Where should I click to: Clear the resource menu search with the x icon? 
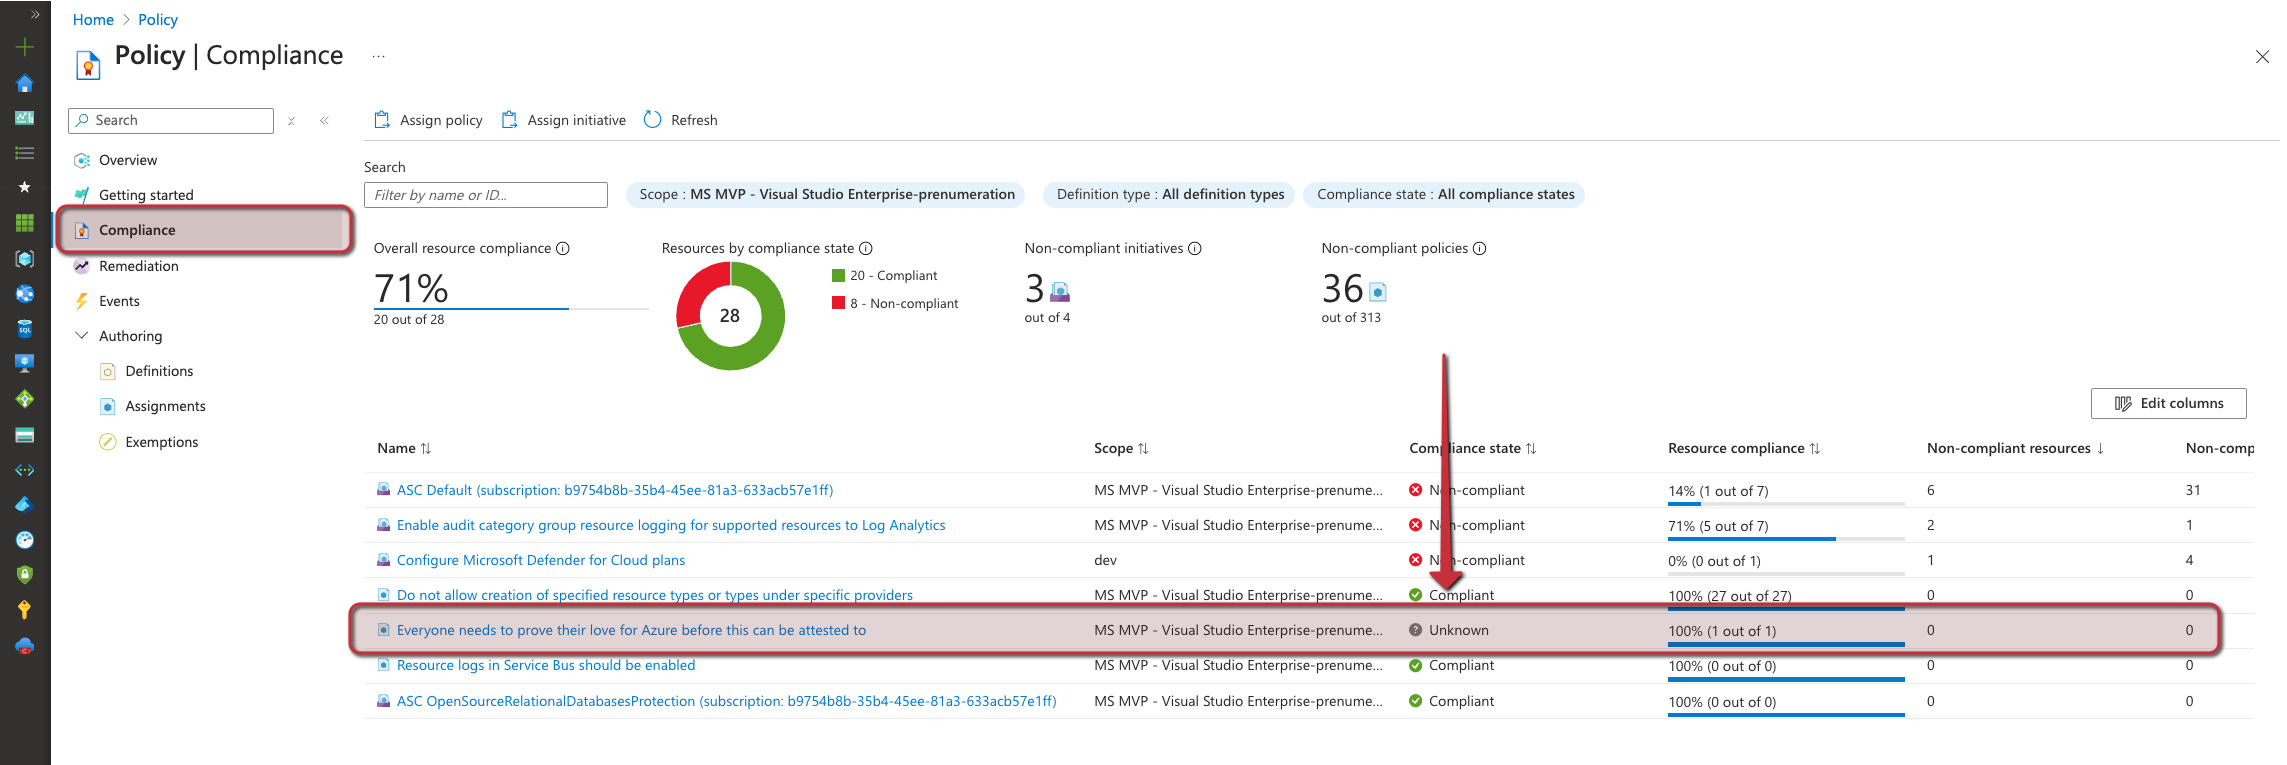click(291, 121)
